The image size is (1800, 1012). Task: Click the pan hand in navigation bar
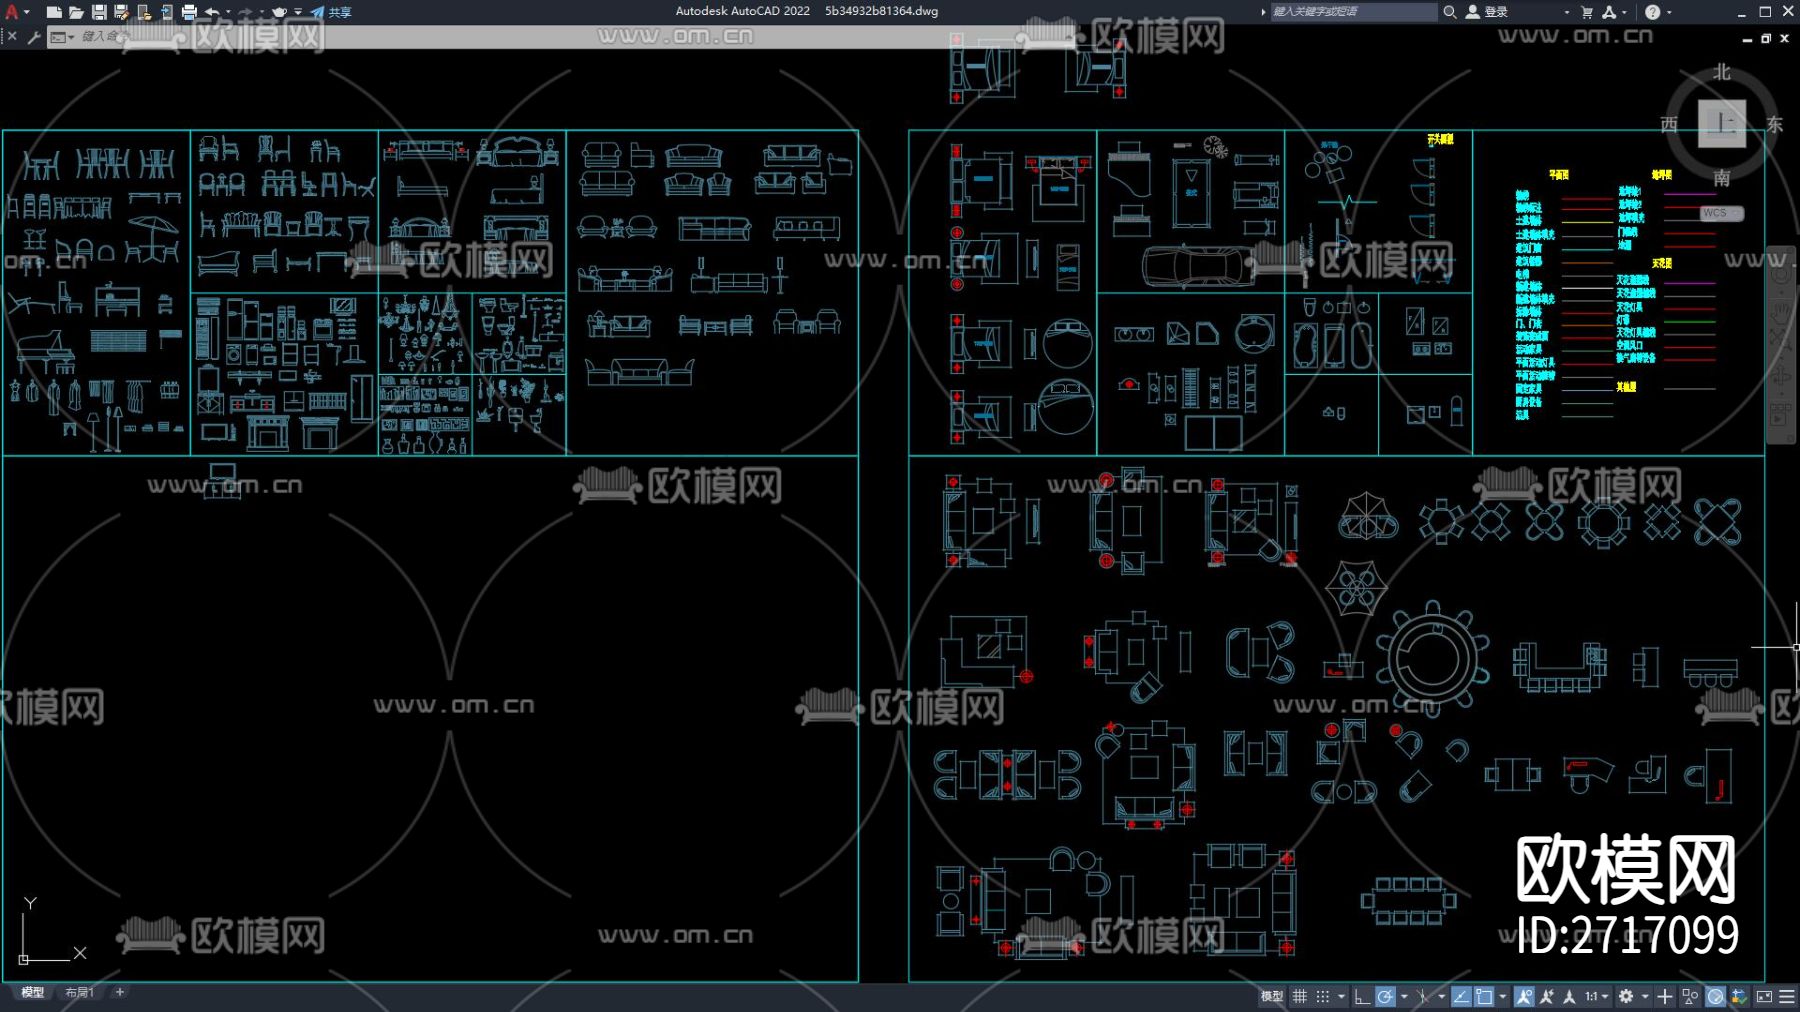tap(1781, 313)
